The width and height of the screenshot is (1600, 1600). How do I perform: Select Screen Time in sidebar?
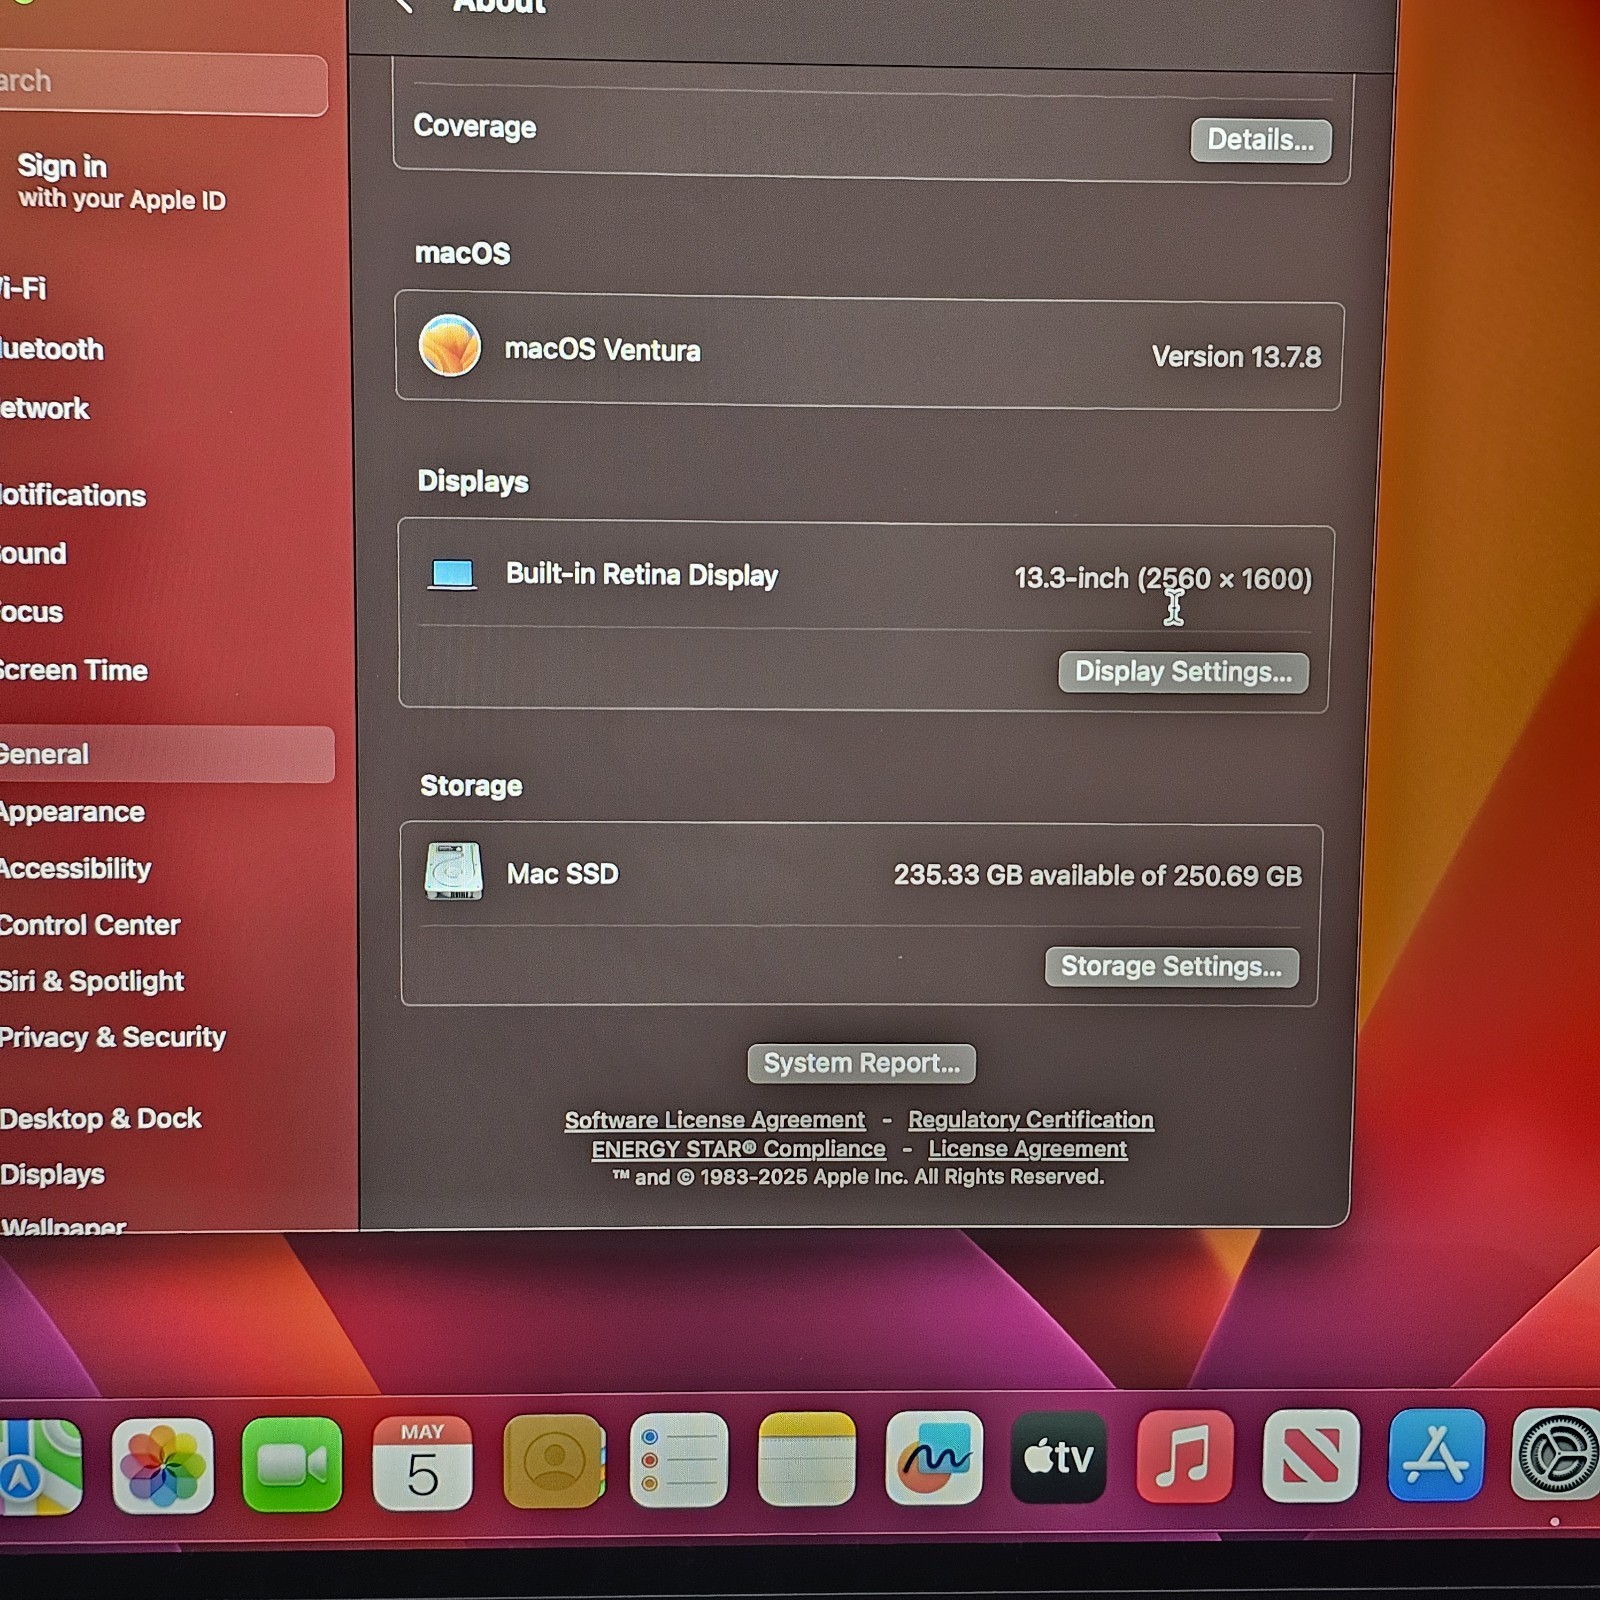(74, 670)
